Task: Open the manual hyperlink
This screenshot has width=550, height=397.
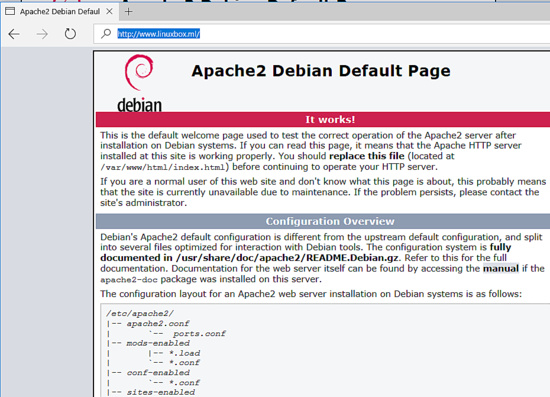Action: coord(501,269)
